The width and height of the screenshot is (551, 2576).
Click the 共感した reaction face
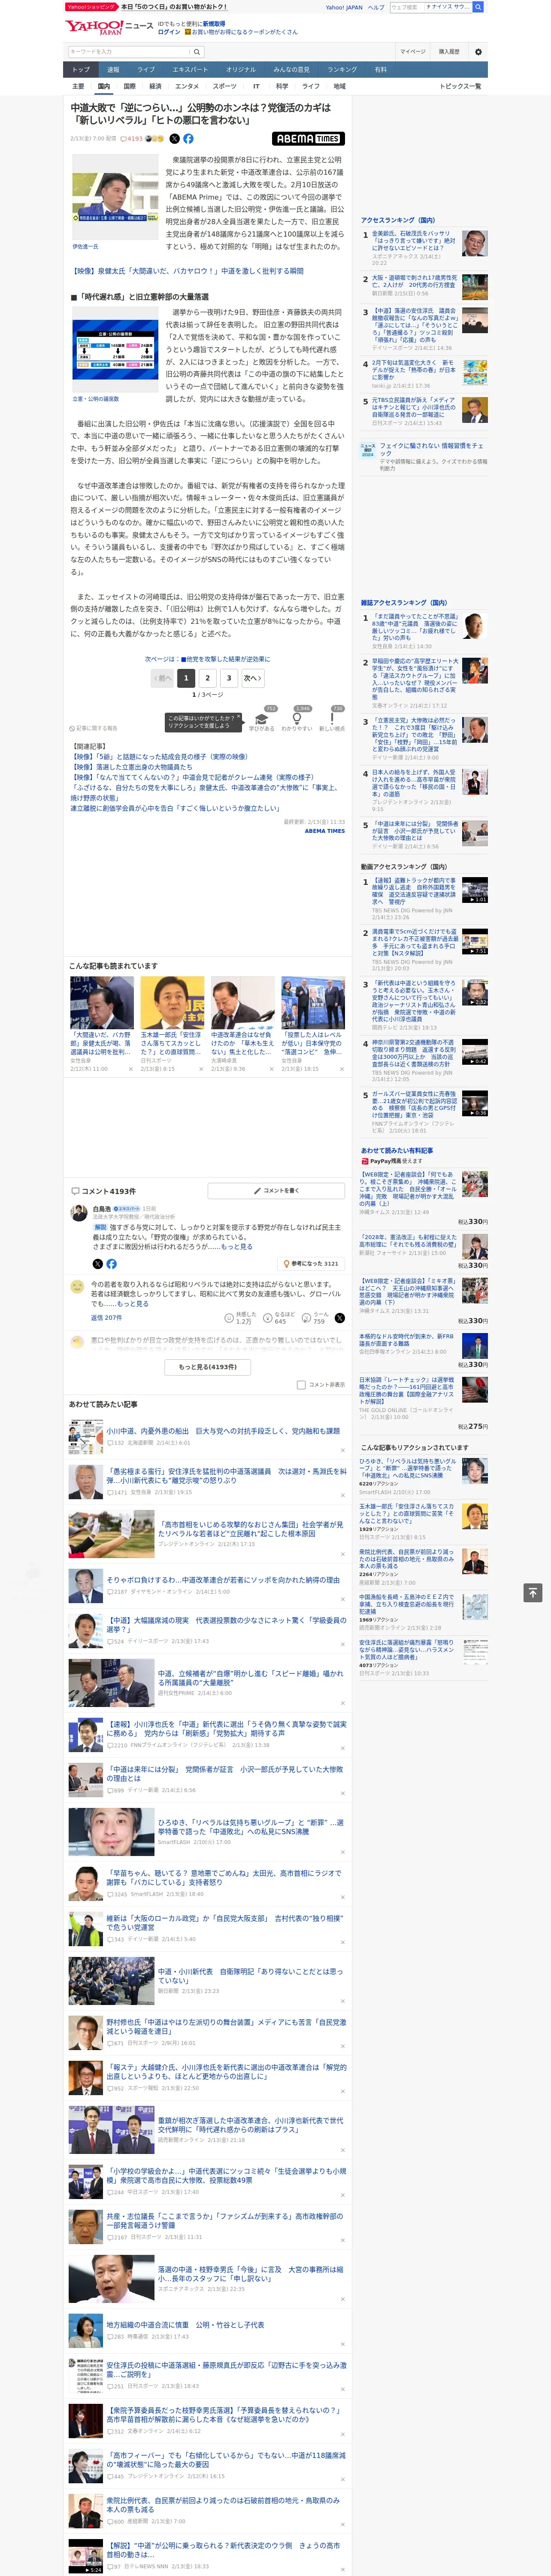click(229, 1317)
